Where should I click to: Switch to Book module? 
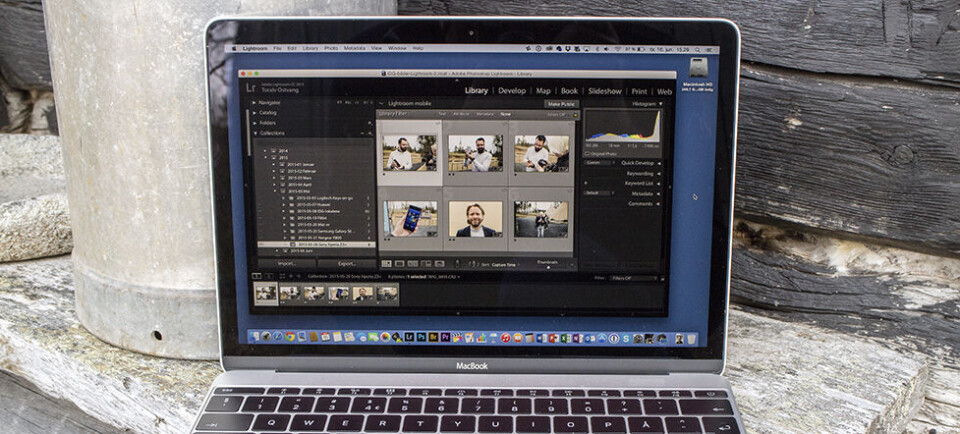[569, 91]
